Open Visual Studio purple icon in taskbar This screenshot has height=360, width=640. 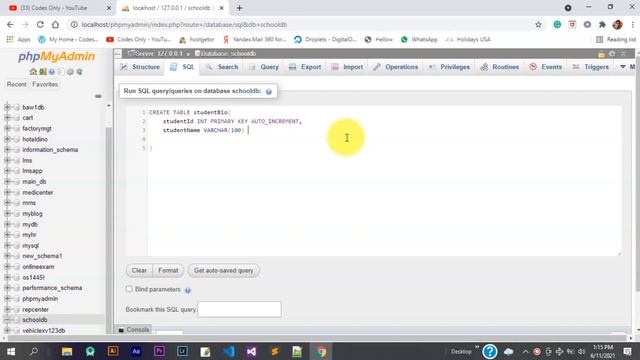point(251,351)
